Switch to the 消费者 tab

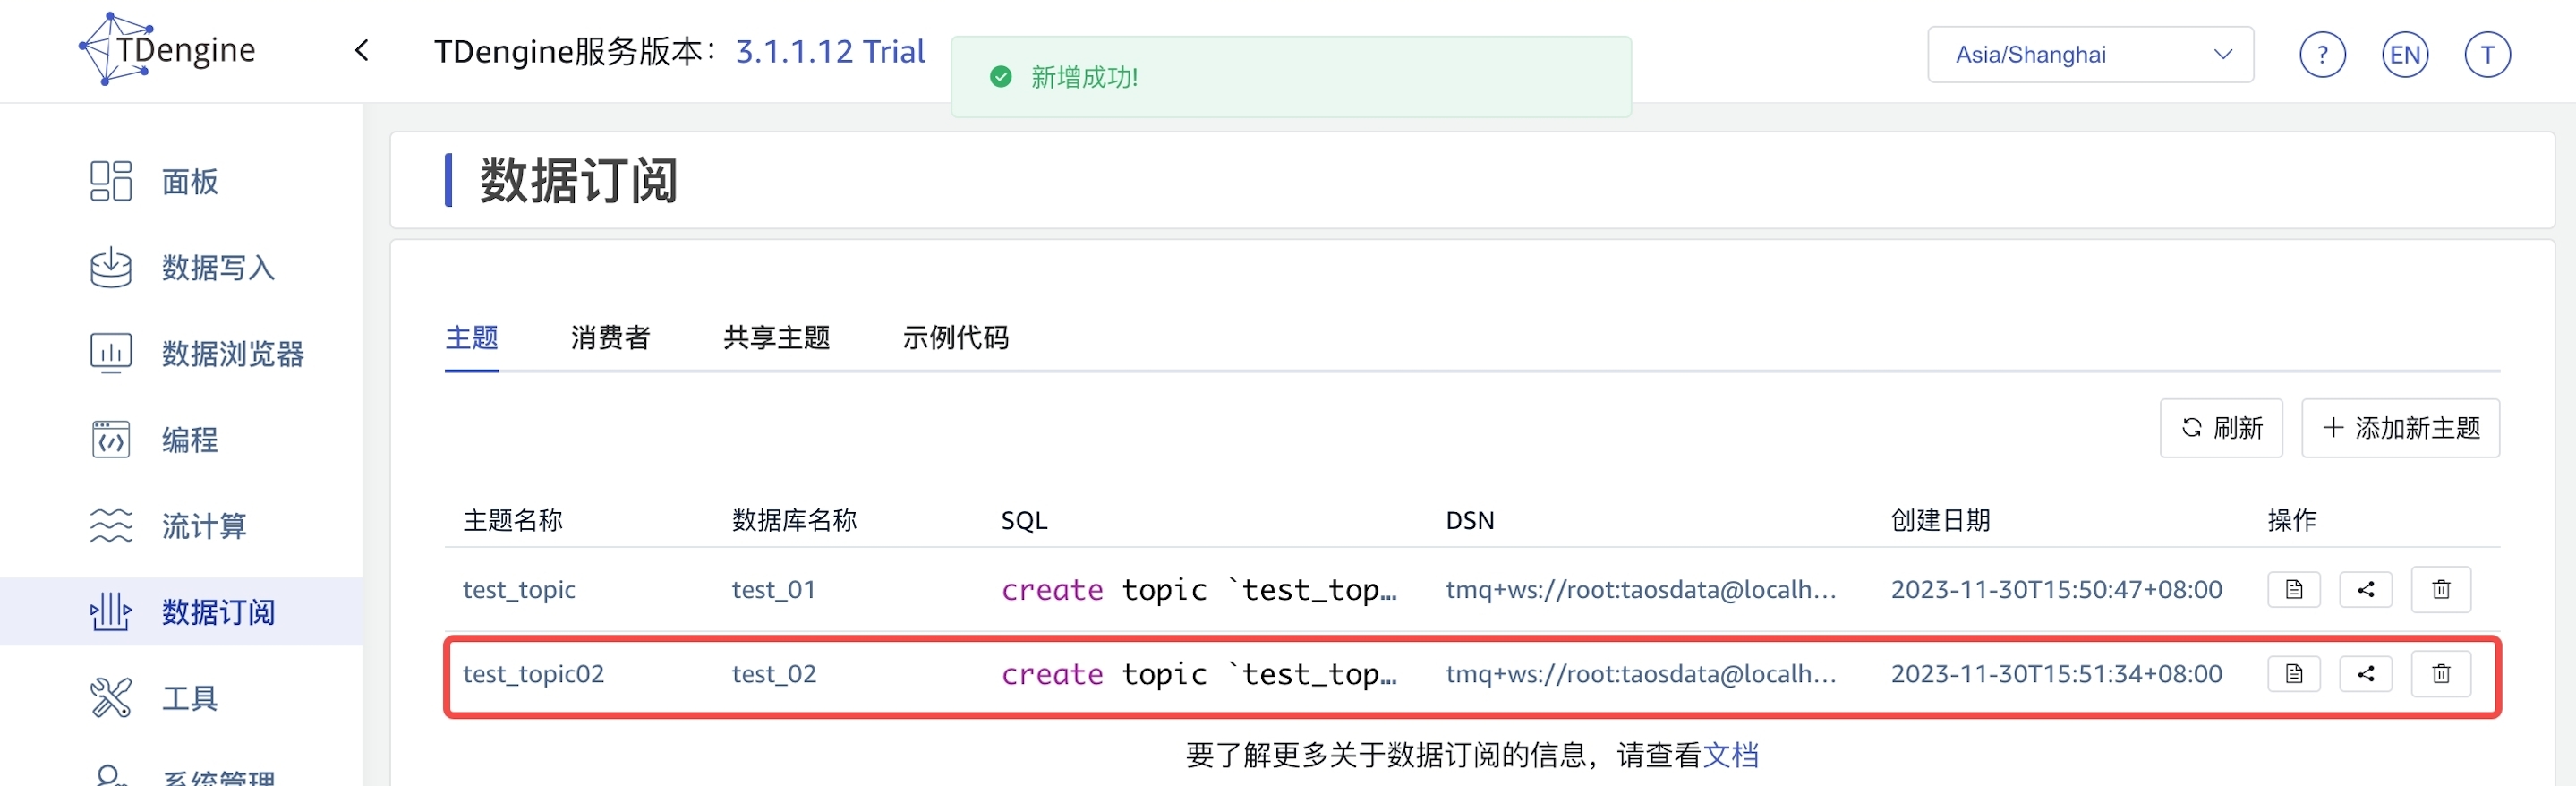[610, 338]
